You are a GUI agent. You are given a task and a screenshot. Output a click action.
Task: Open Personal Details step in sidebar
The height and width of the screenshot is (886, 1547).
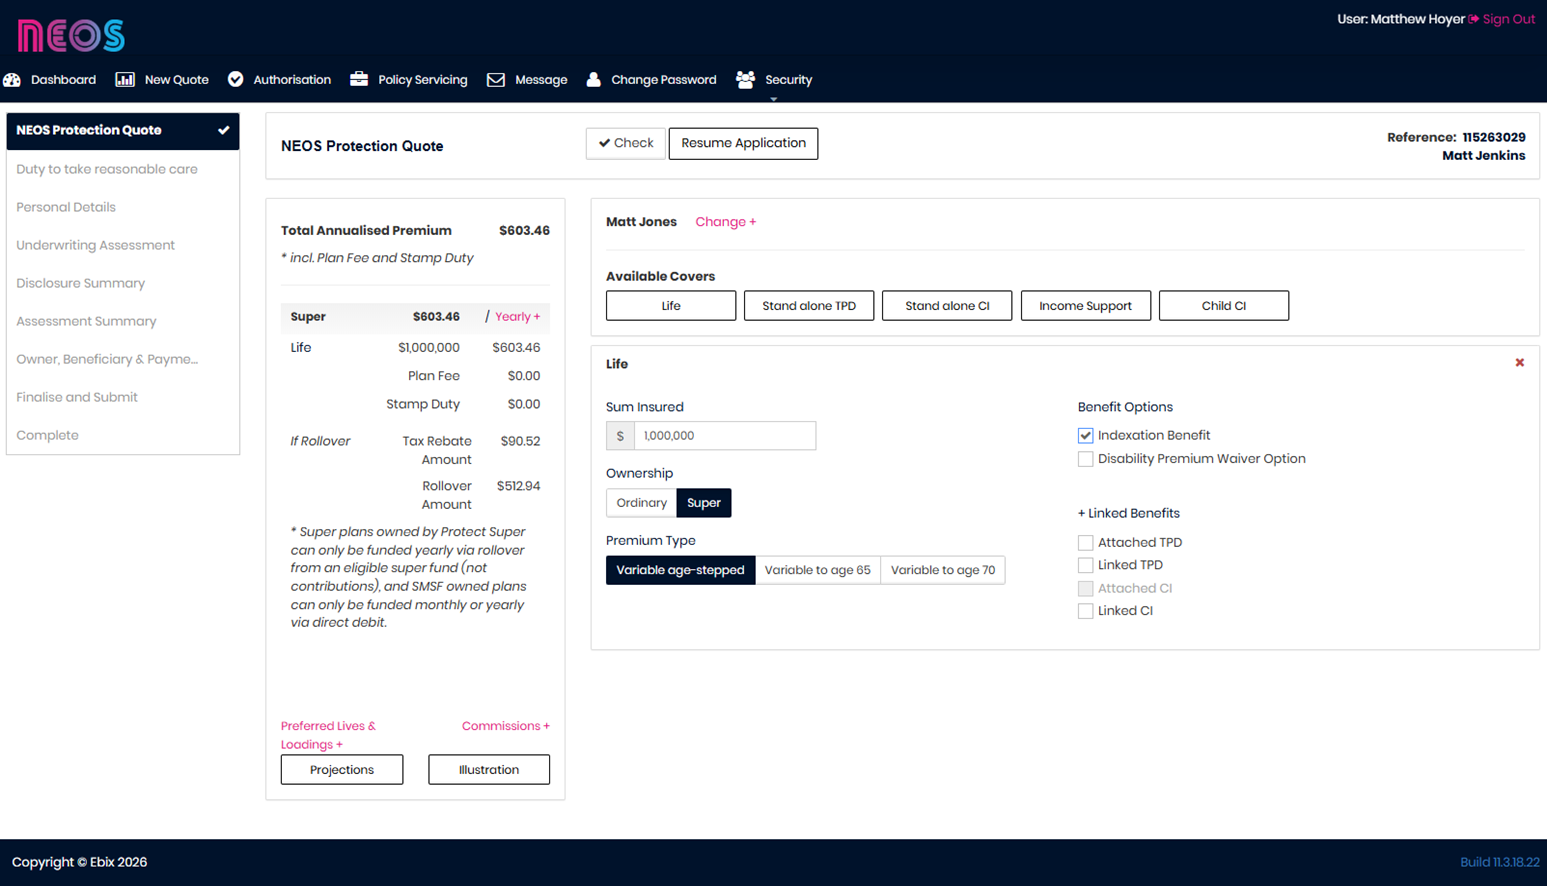point(66,207)
